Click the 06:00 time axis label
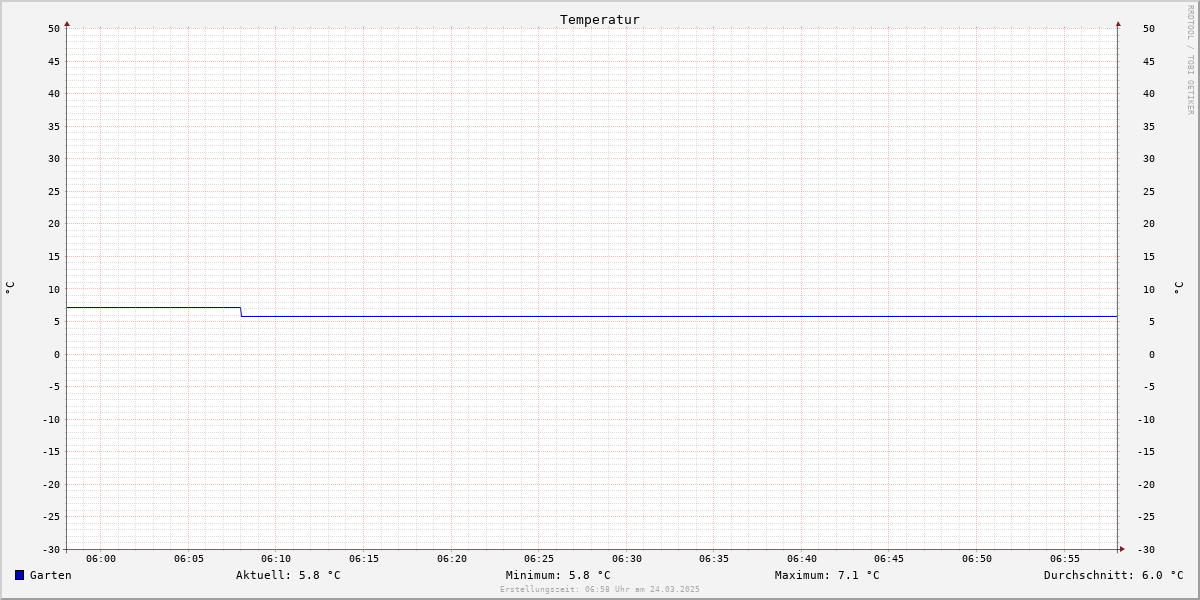The height and width of the screenshot is (600, 1200). 101,559
